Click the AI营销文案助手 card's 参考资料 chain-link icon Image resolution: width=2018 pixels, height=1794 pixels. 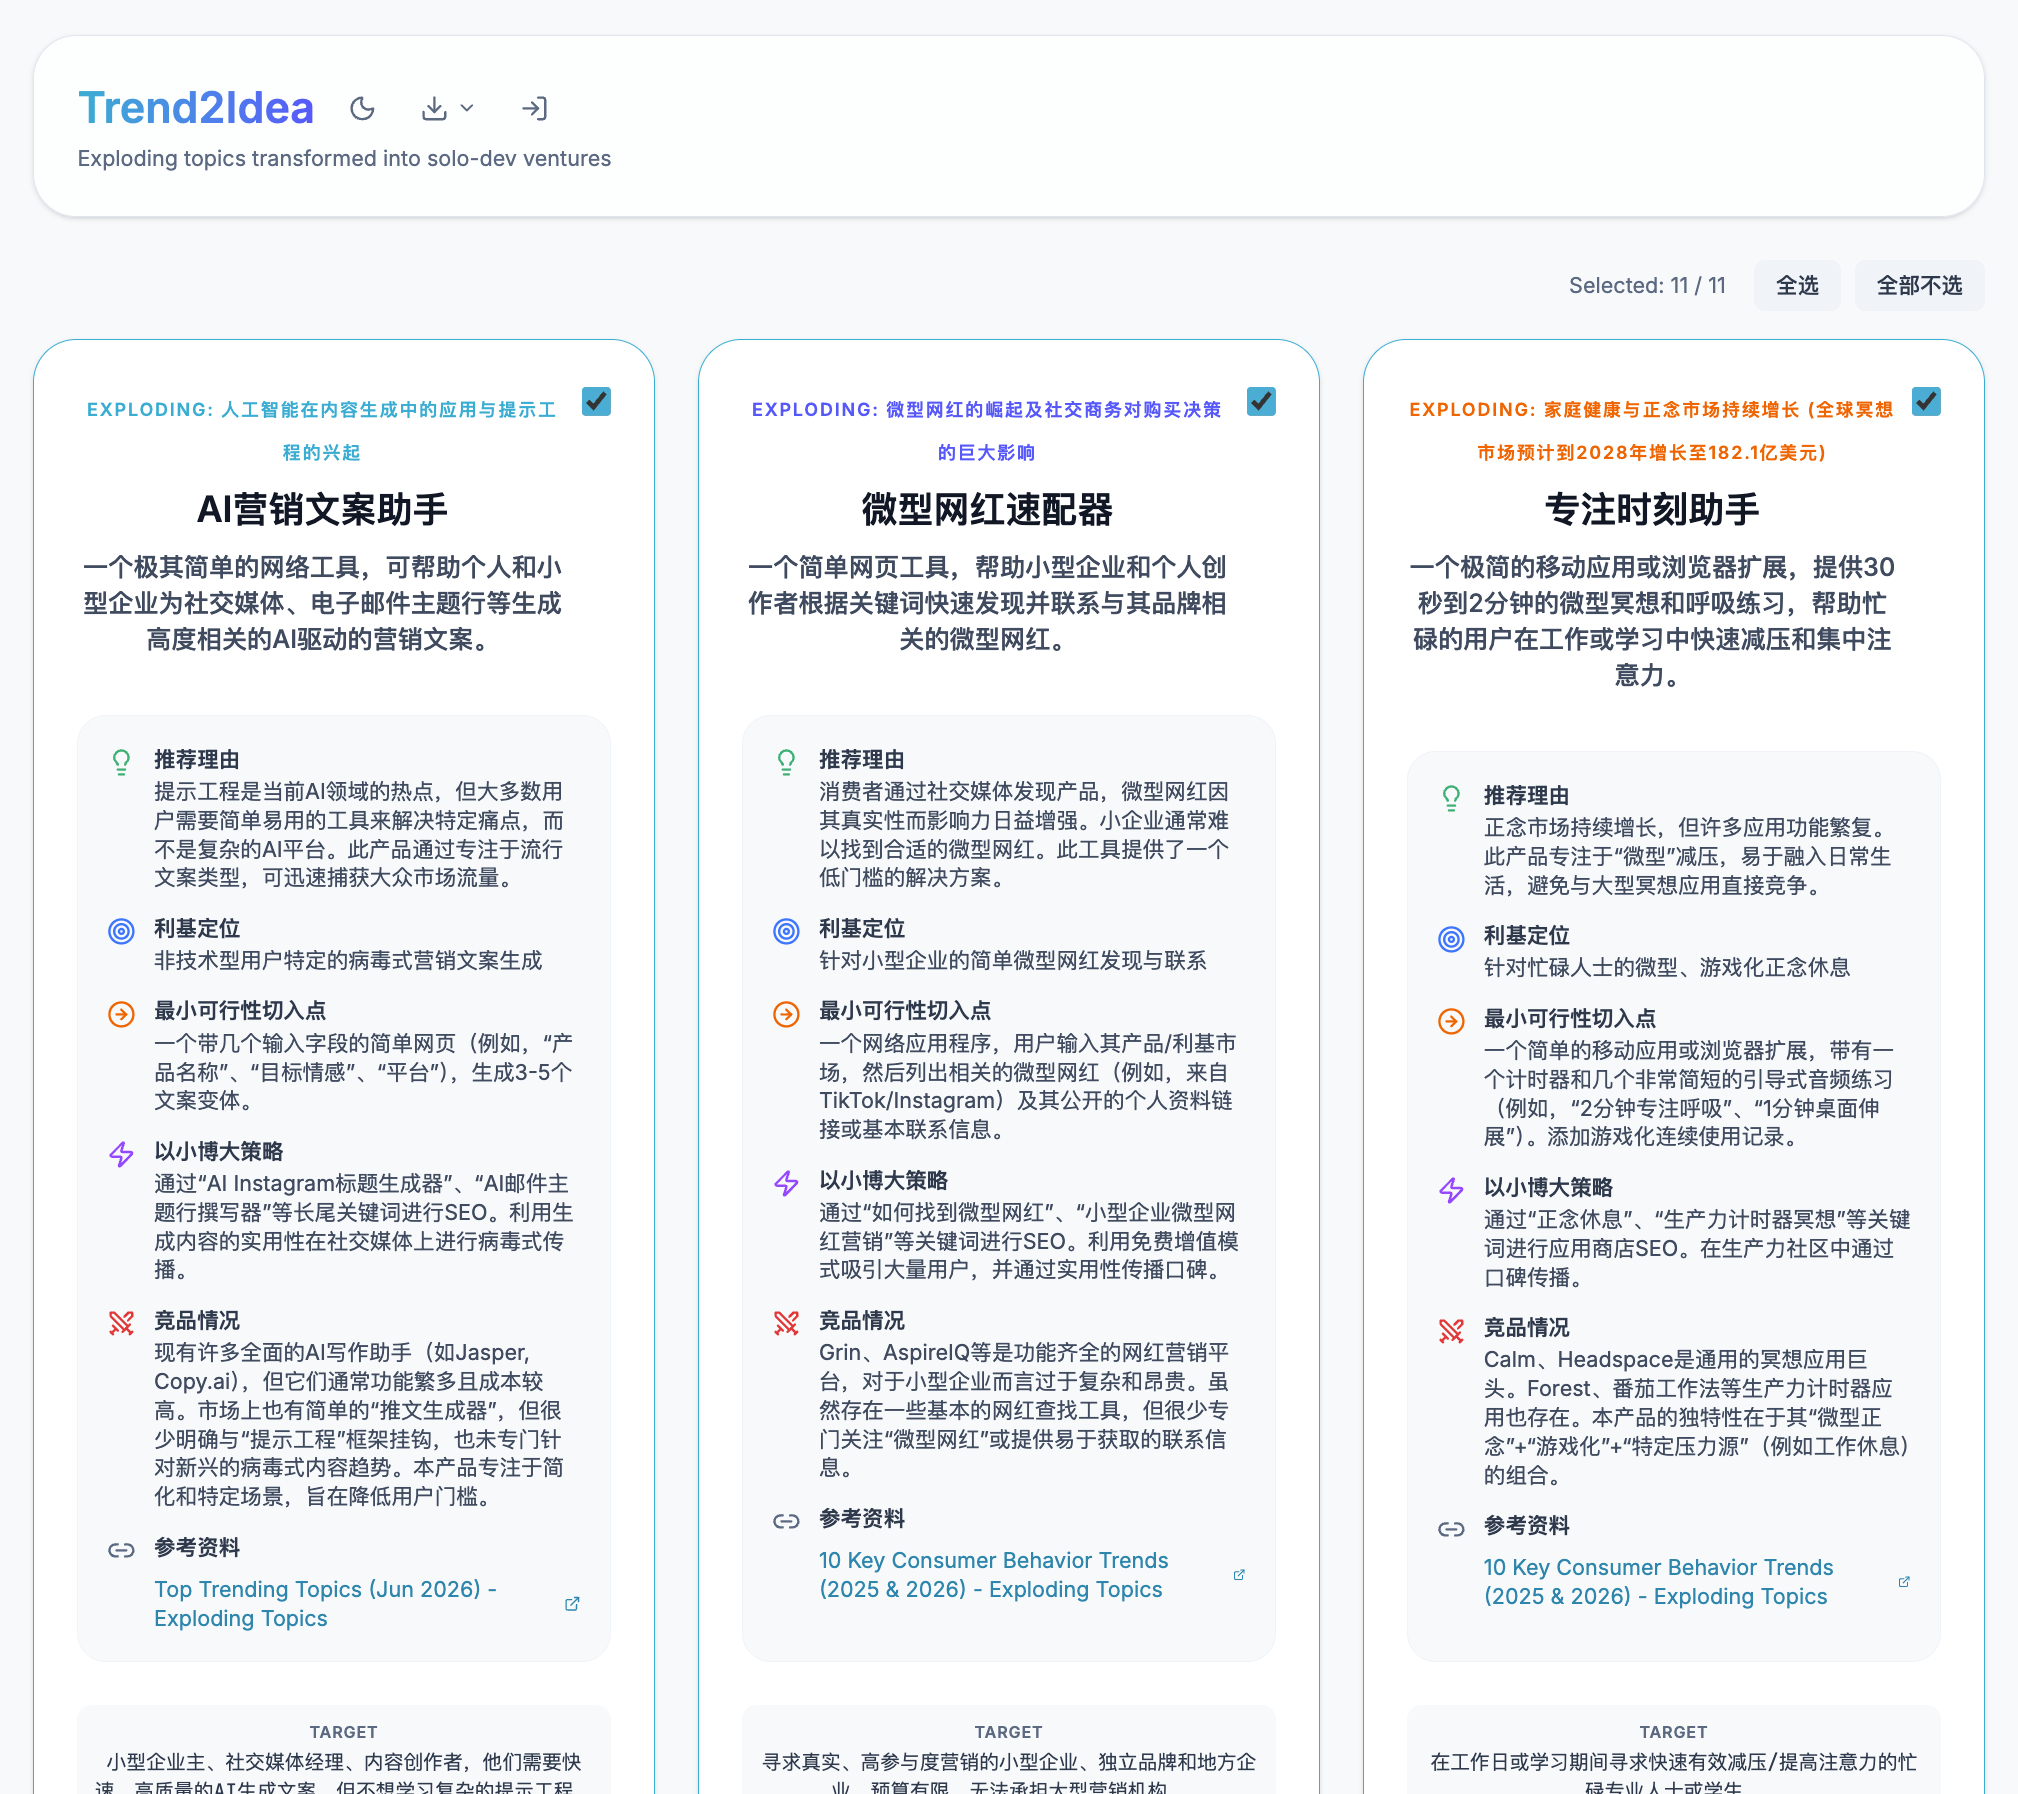click(x=121, y=1551)
